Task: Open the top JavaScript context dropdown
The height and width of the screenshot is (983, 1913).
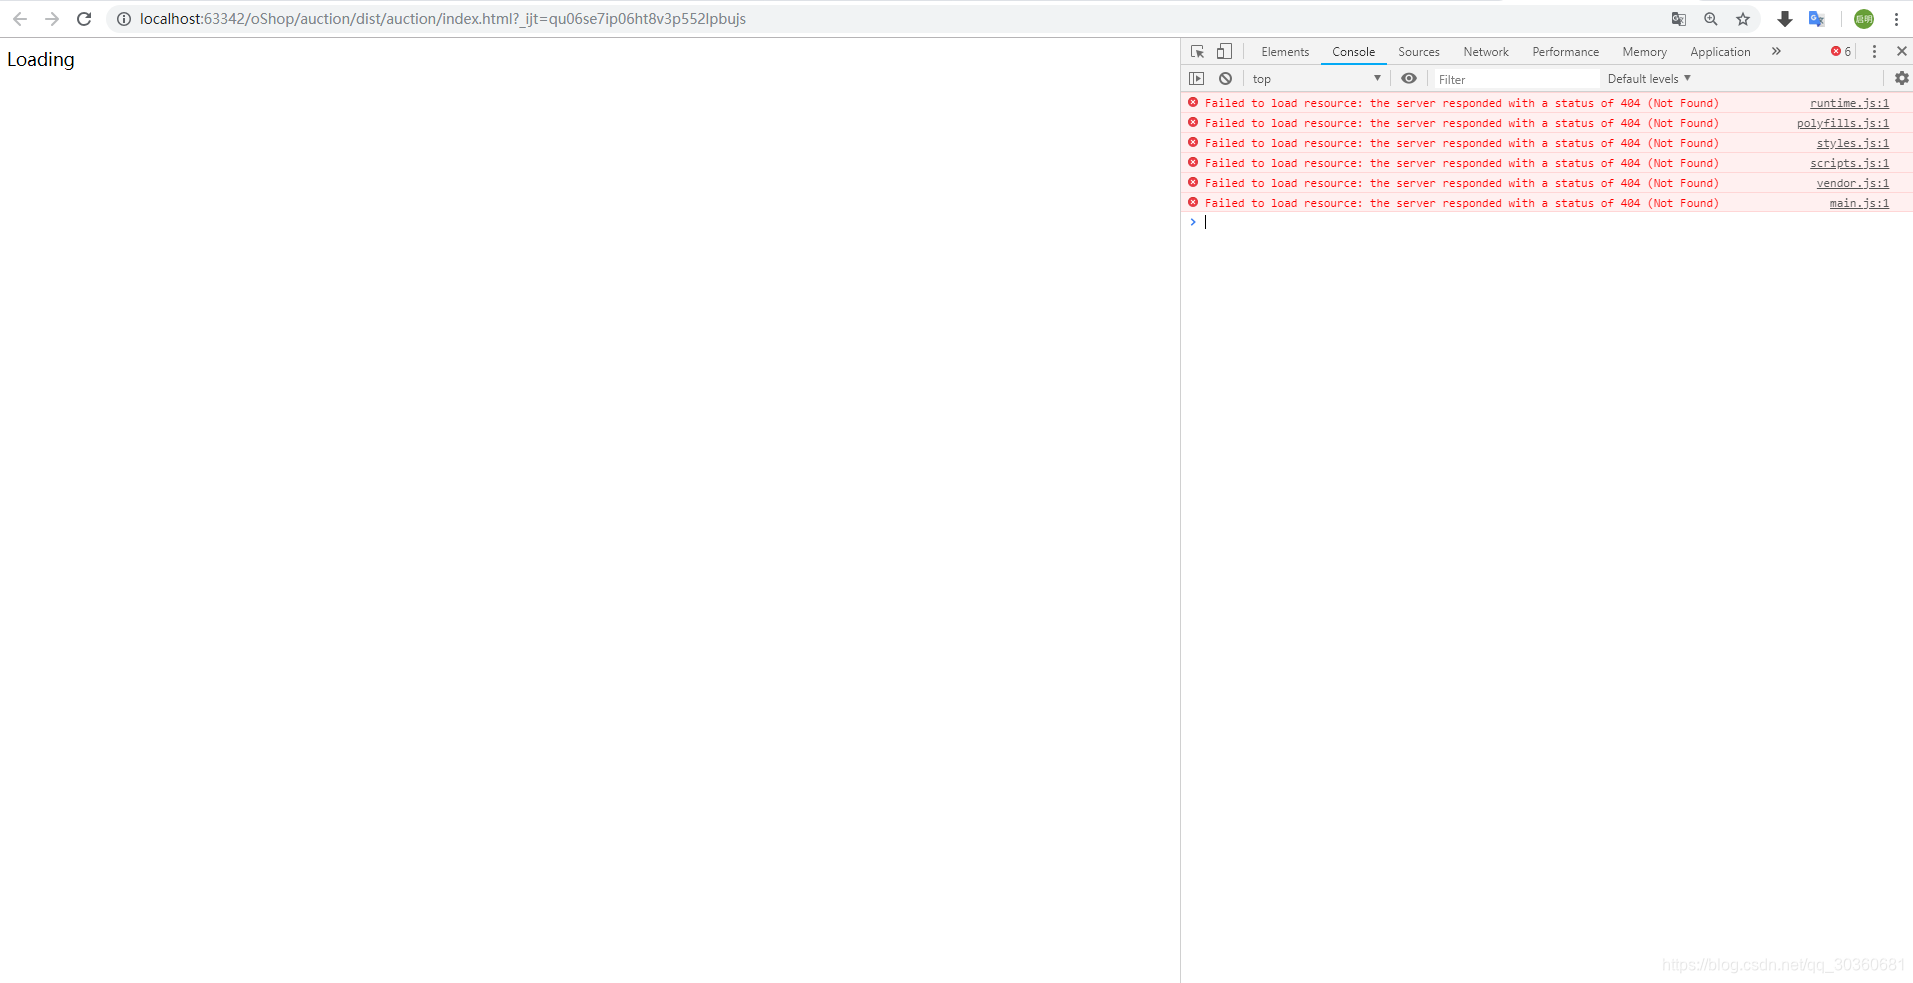Action: coord(1316,78)
